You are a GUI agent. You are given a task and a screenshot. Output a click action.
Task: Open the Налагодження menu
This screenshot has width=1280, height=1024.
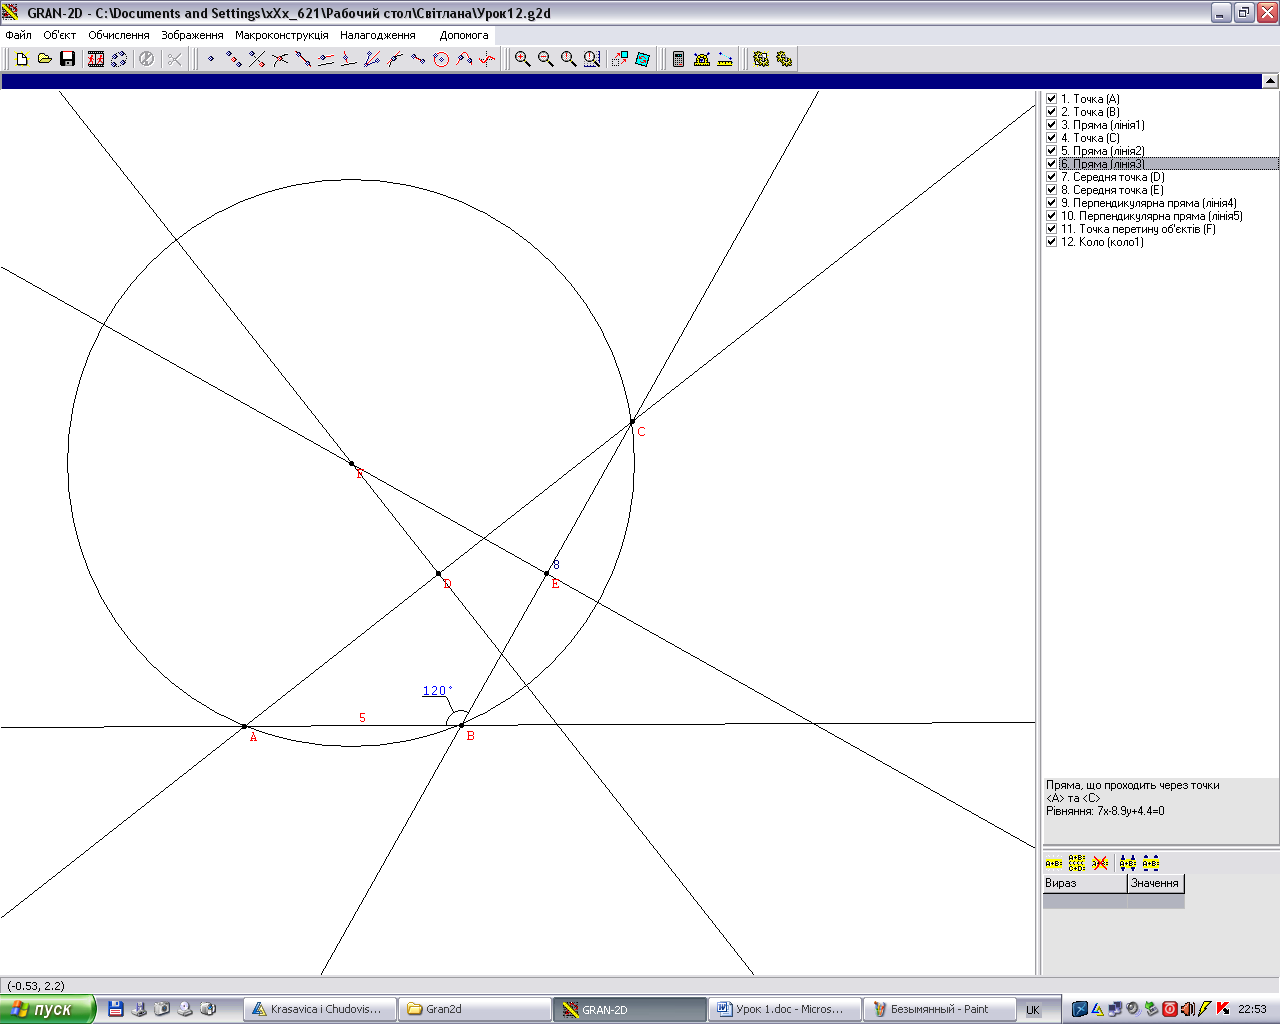[x=378, y=35]
